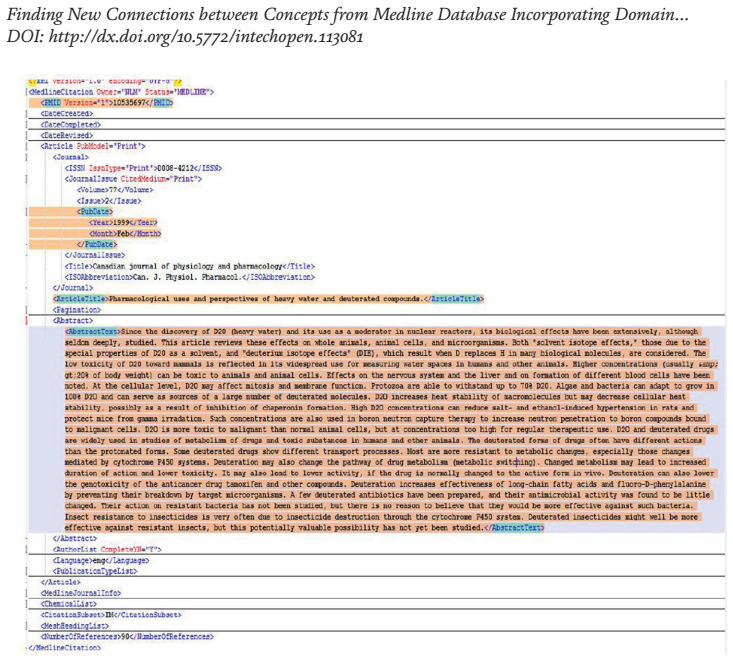Viewport: 733px width, 661px height.
Task: Open the DOI intechopen.113081 link
Action: coord(206,36)
